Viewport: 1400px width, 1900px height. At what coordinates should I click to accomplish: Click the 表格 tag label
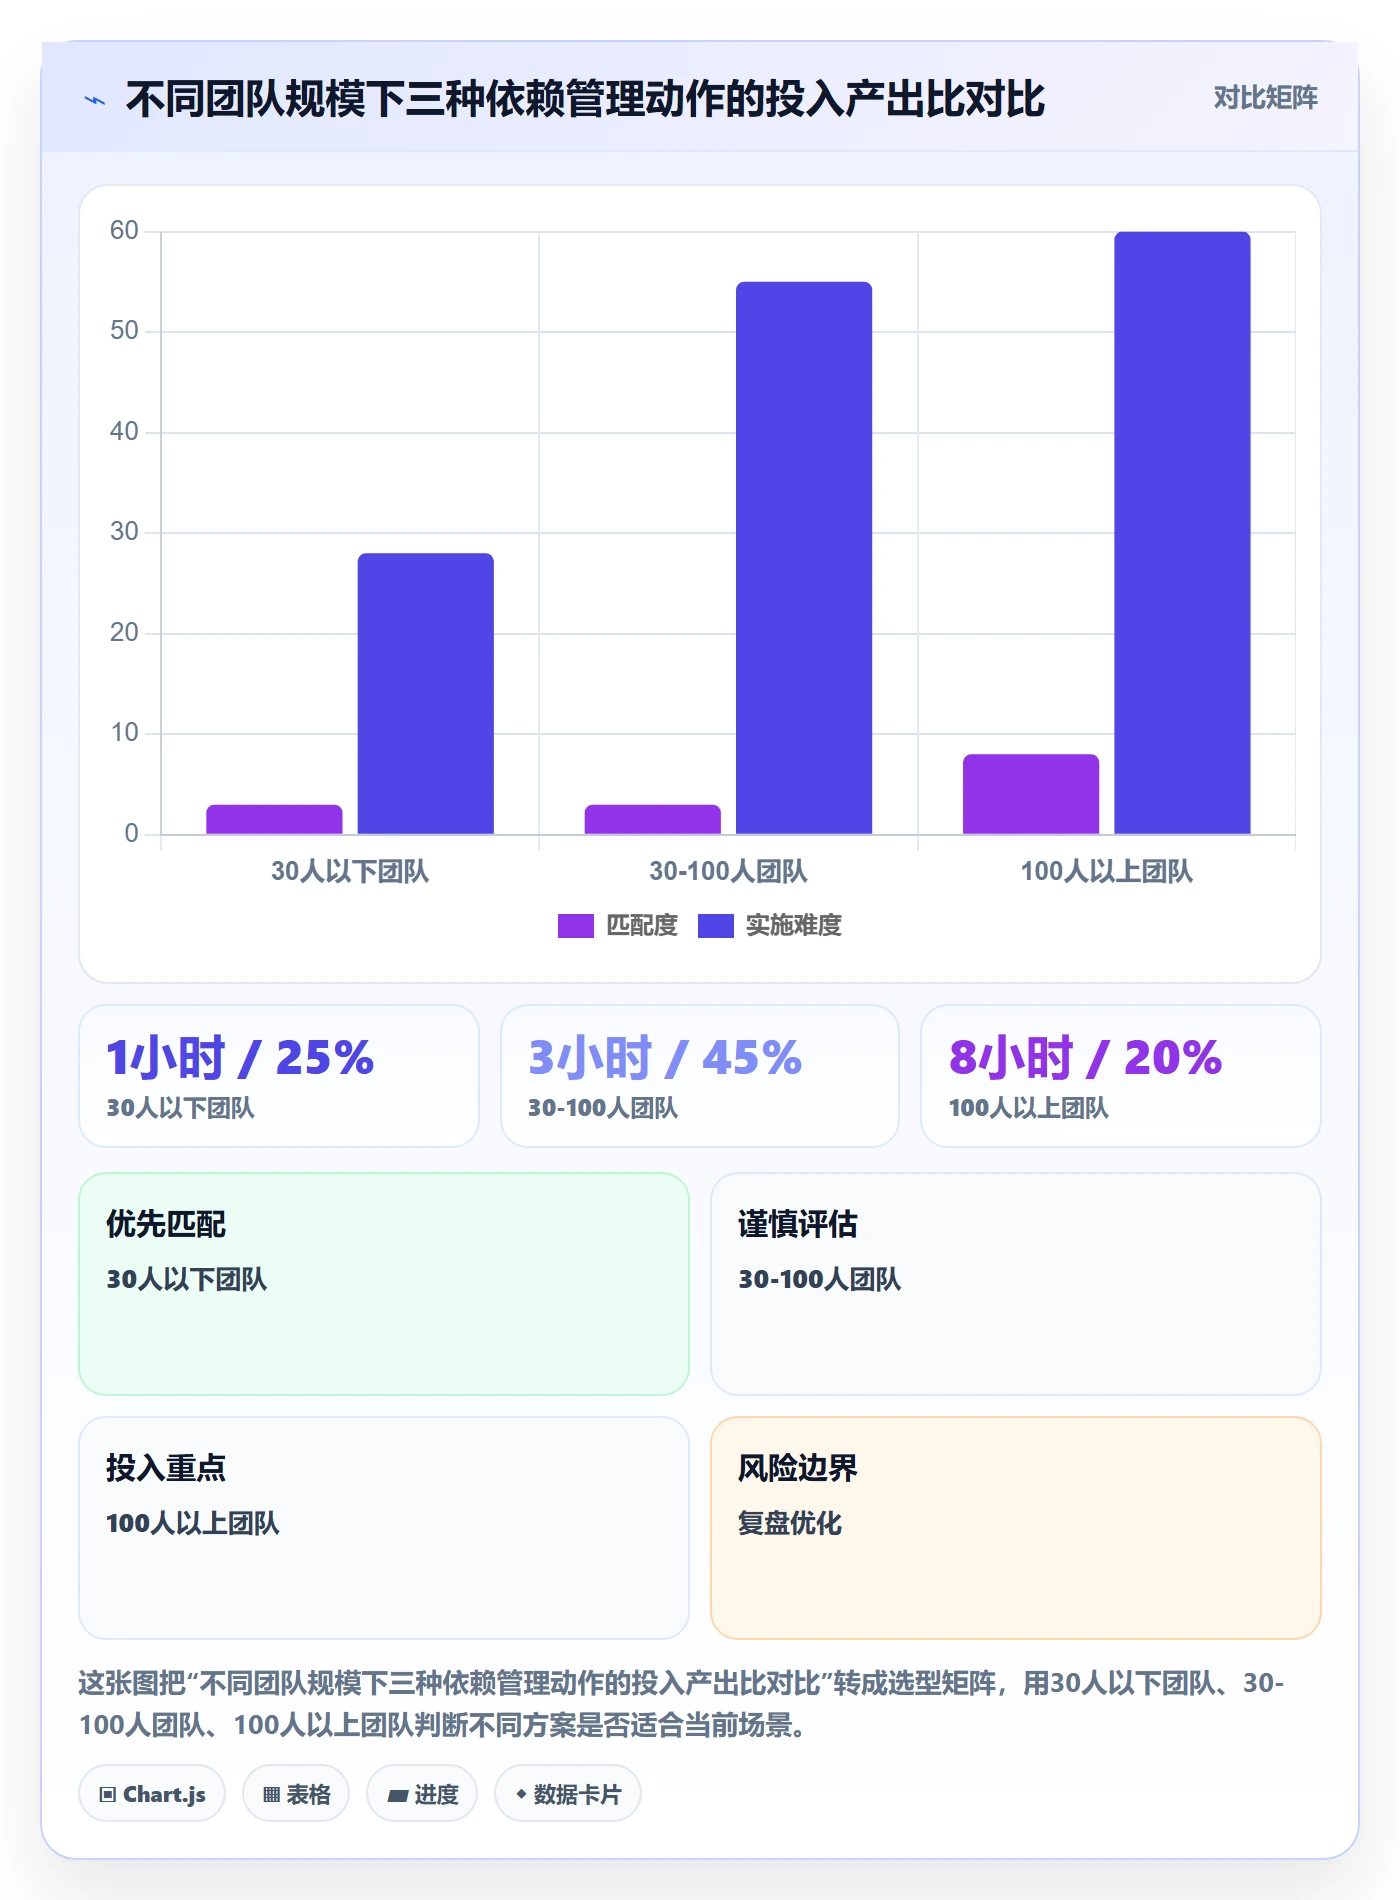click(x=308, y=1795)
